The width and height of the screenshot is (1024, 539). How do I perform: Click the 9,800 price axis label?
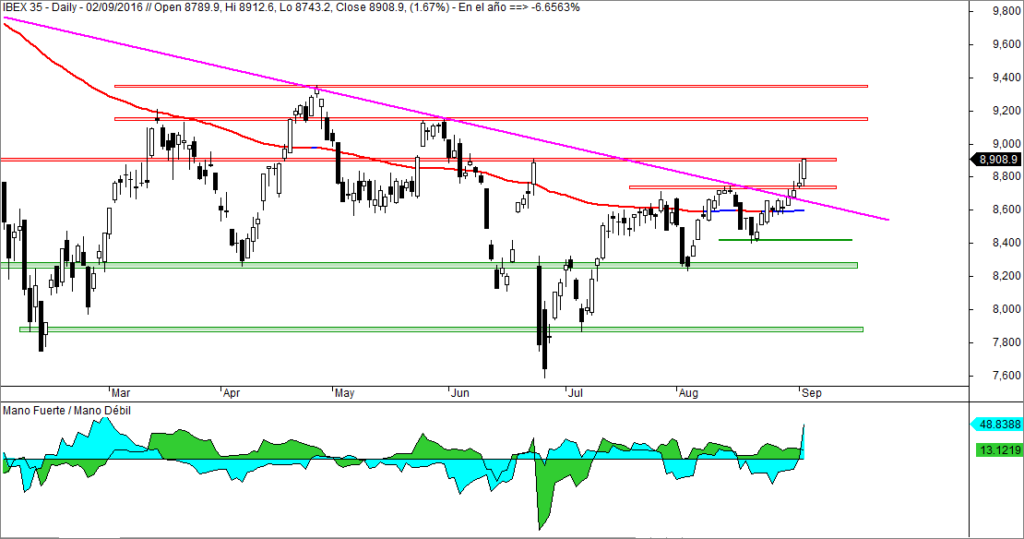1006,11
